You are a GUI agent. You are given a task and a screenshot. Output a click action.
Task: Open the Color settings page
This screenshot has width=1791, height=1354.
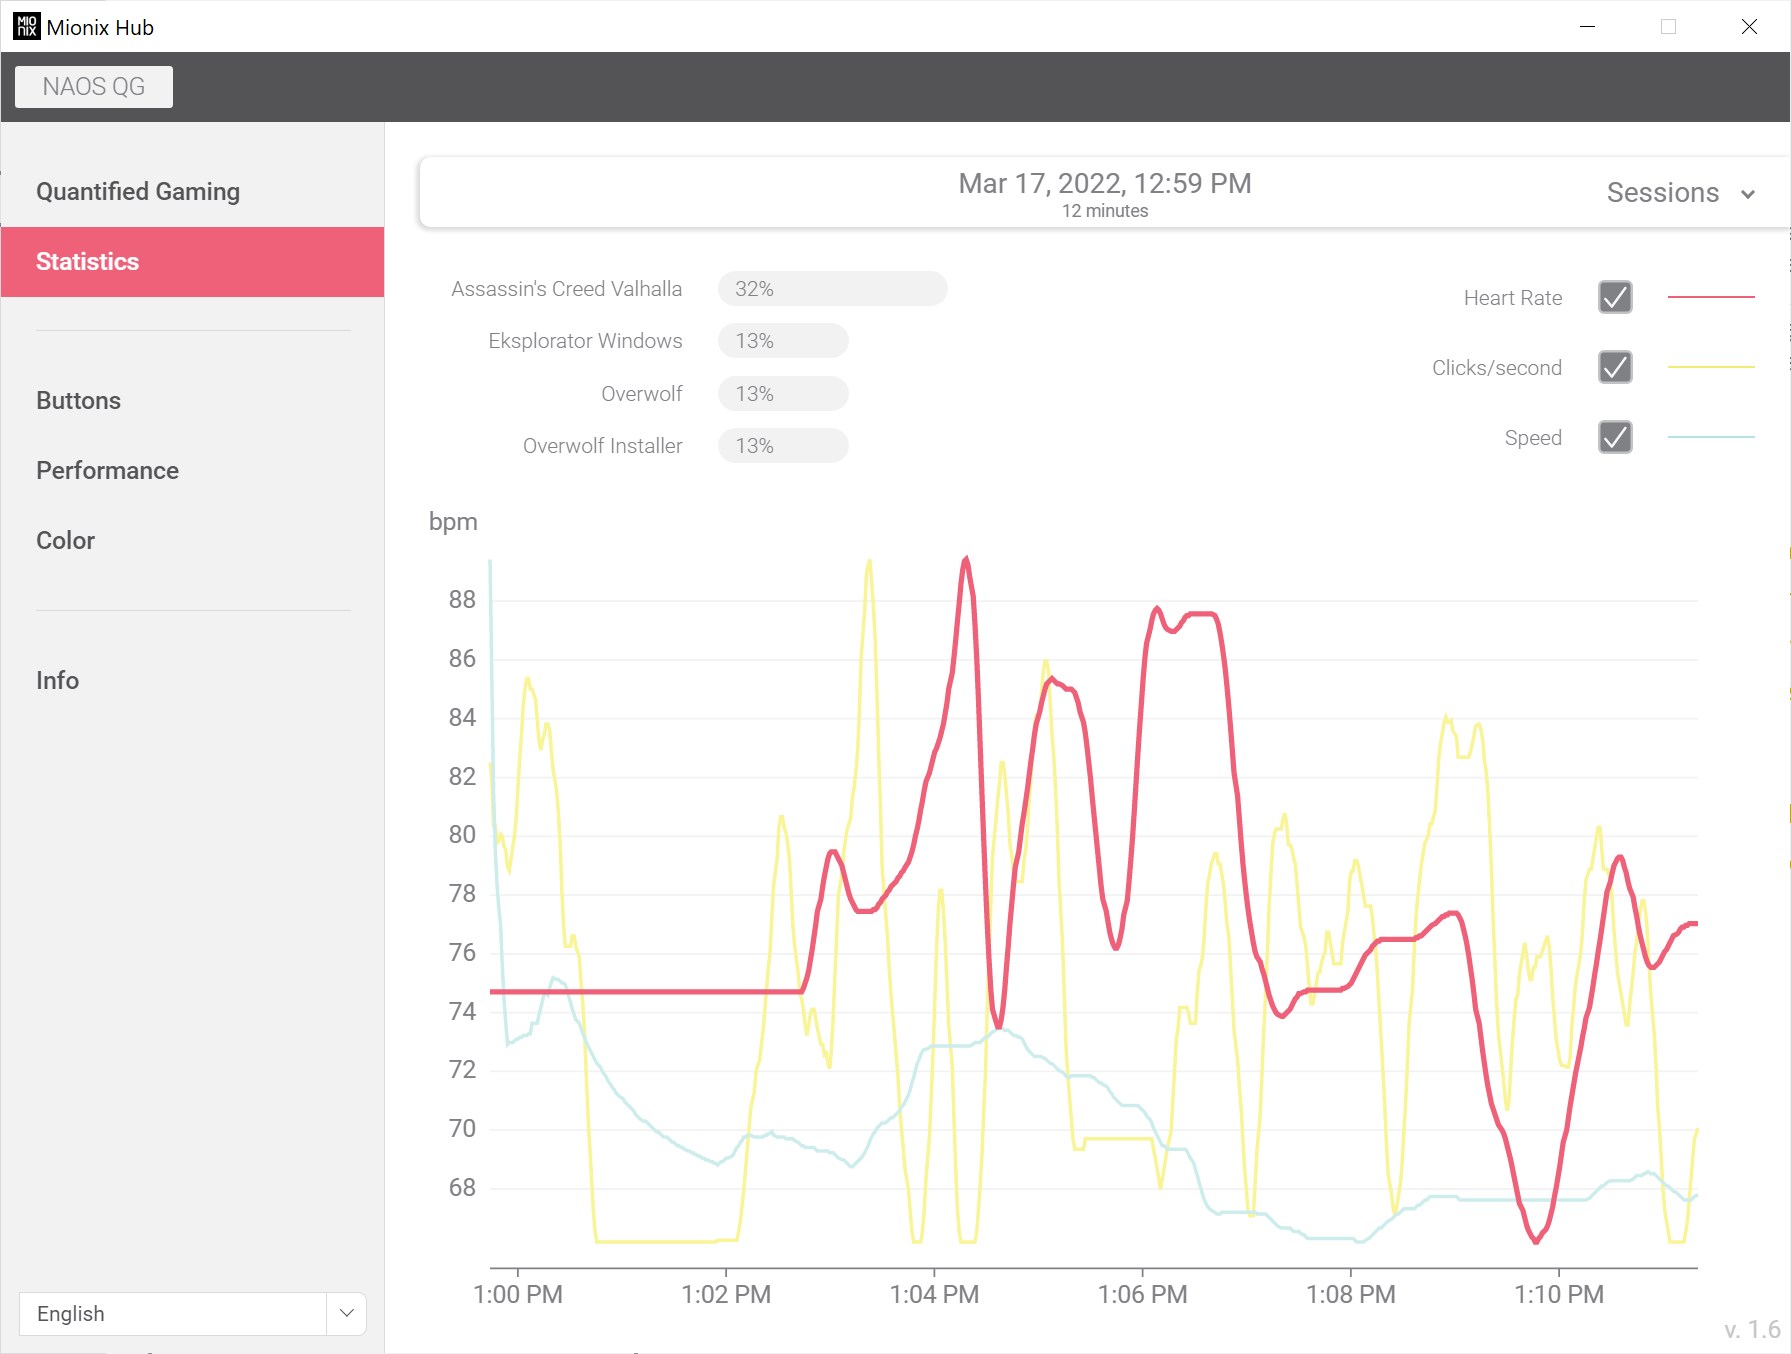pos(65,541)
